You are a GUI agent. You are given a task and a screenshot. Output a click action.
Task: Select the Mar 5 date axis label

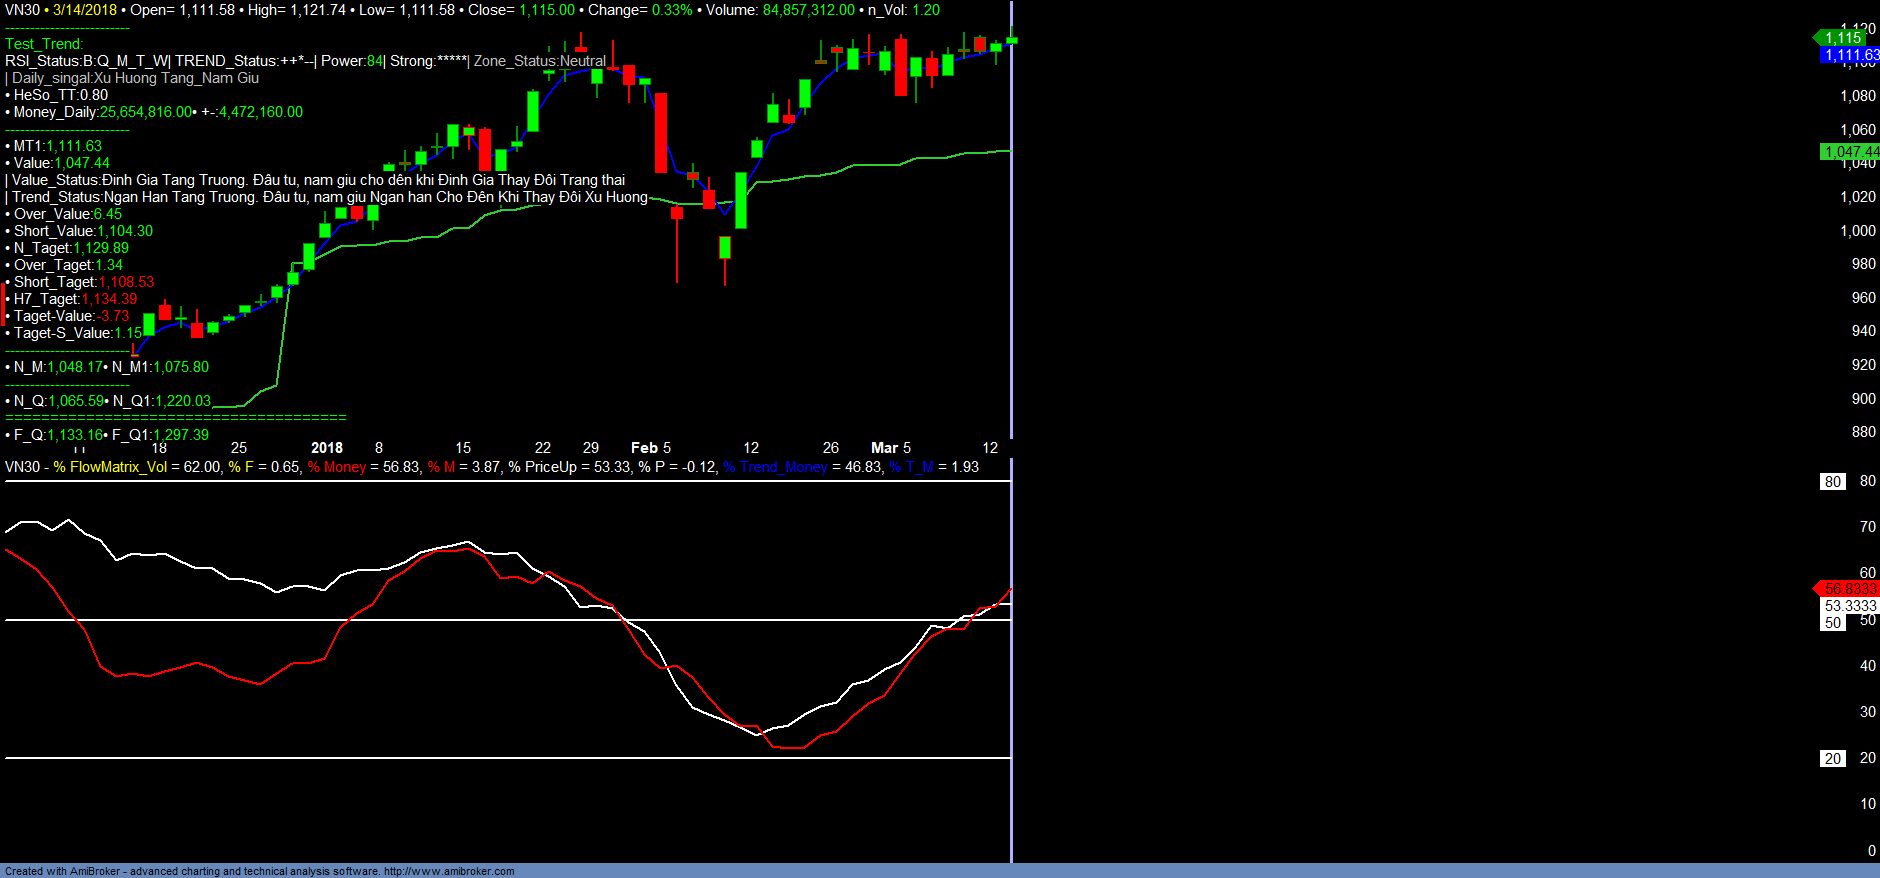point(891,448)
